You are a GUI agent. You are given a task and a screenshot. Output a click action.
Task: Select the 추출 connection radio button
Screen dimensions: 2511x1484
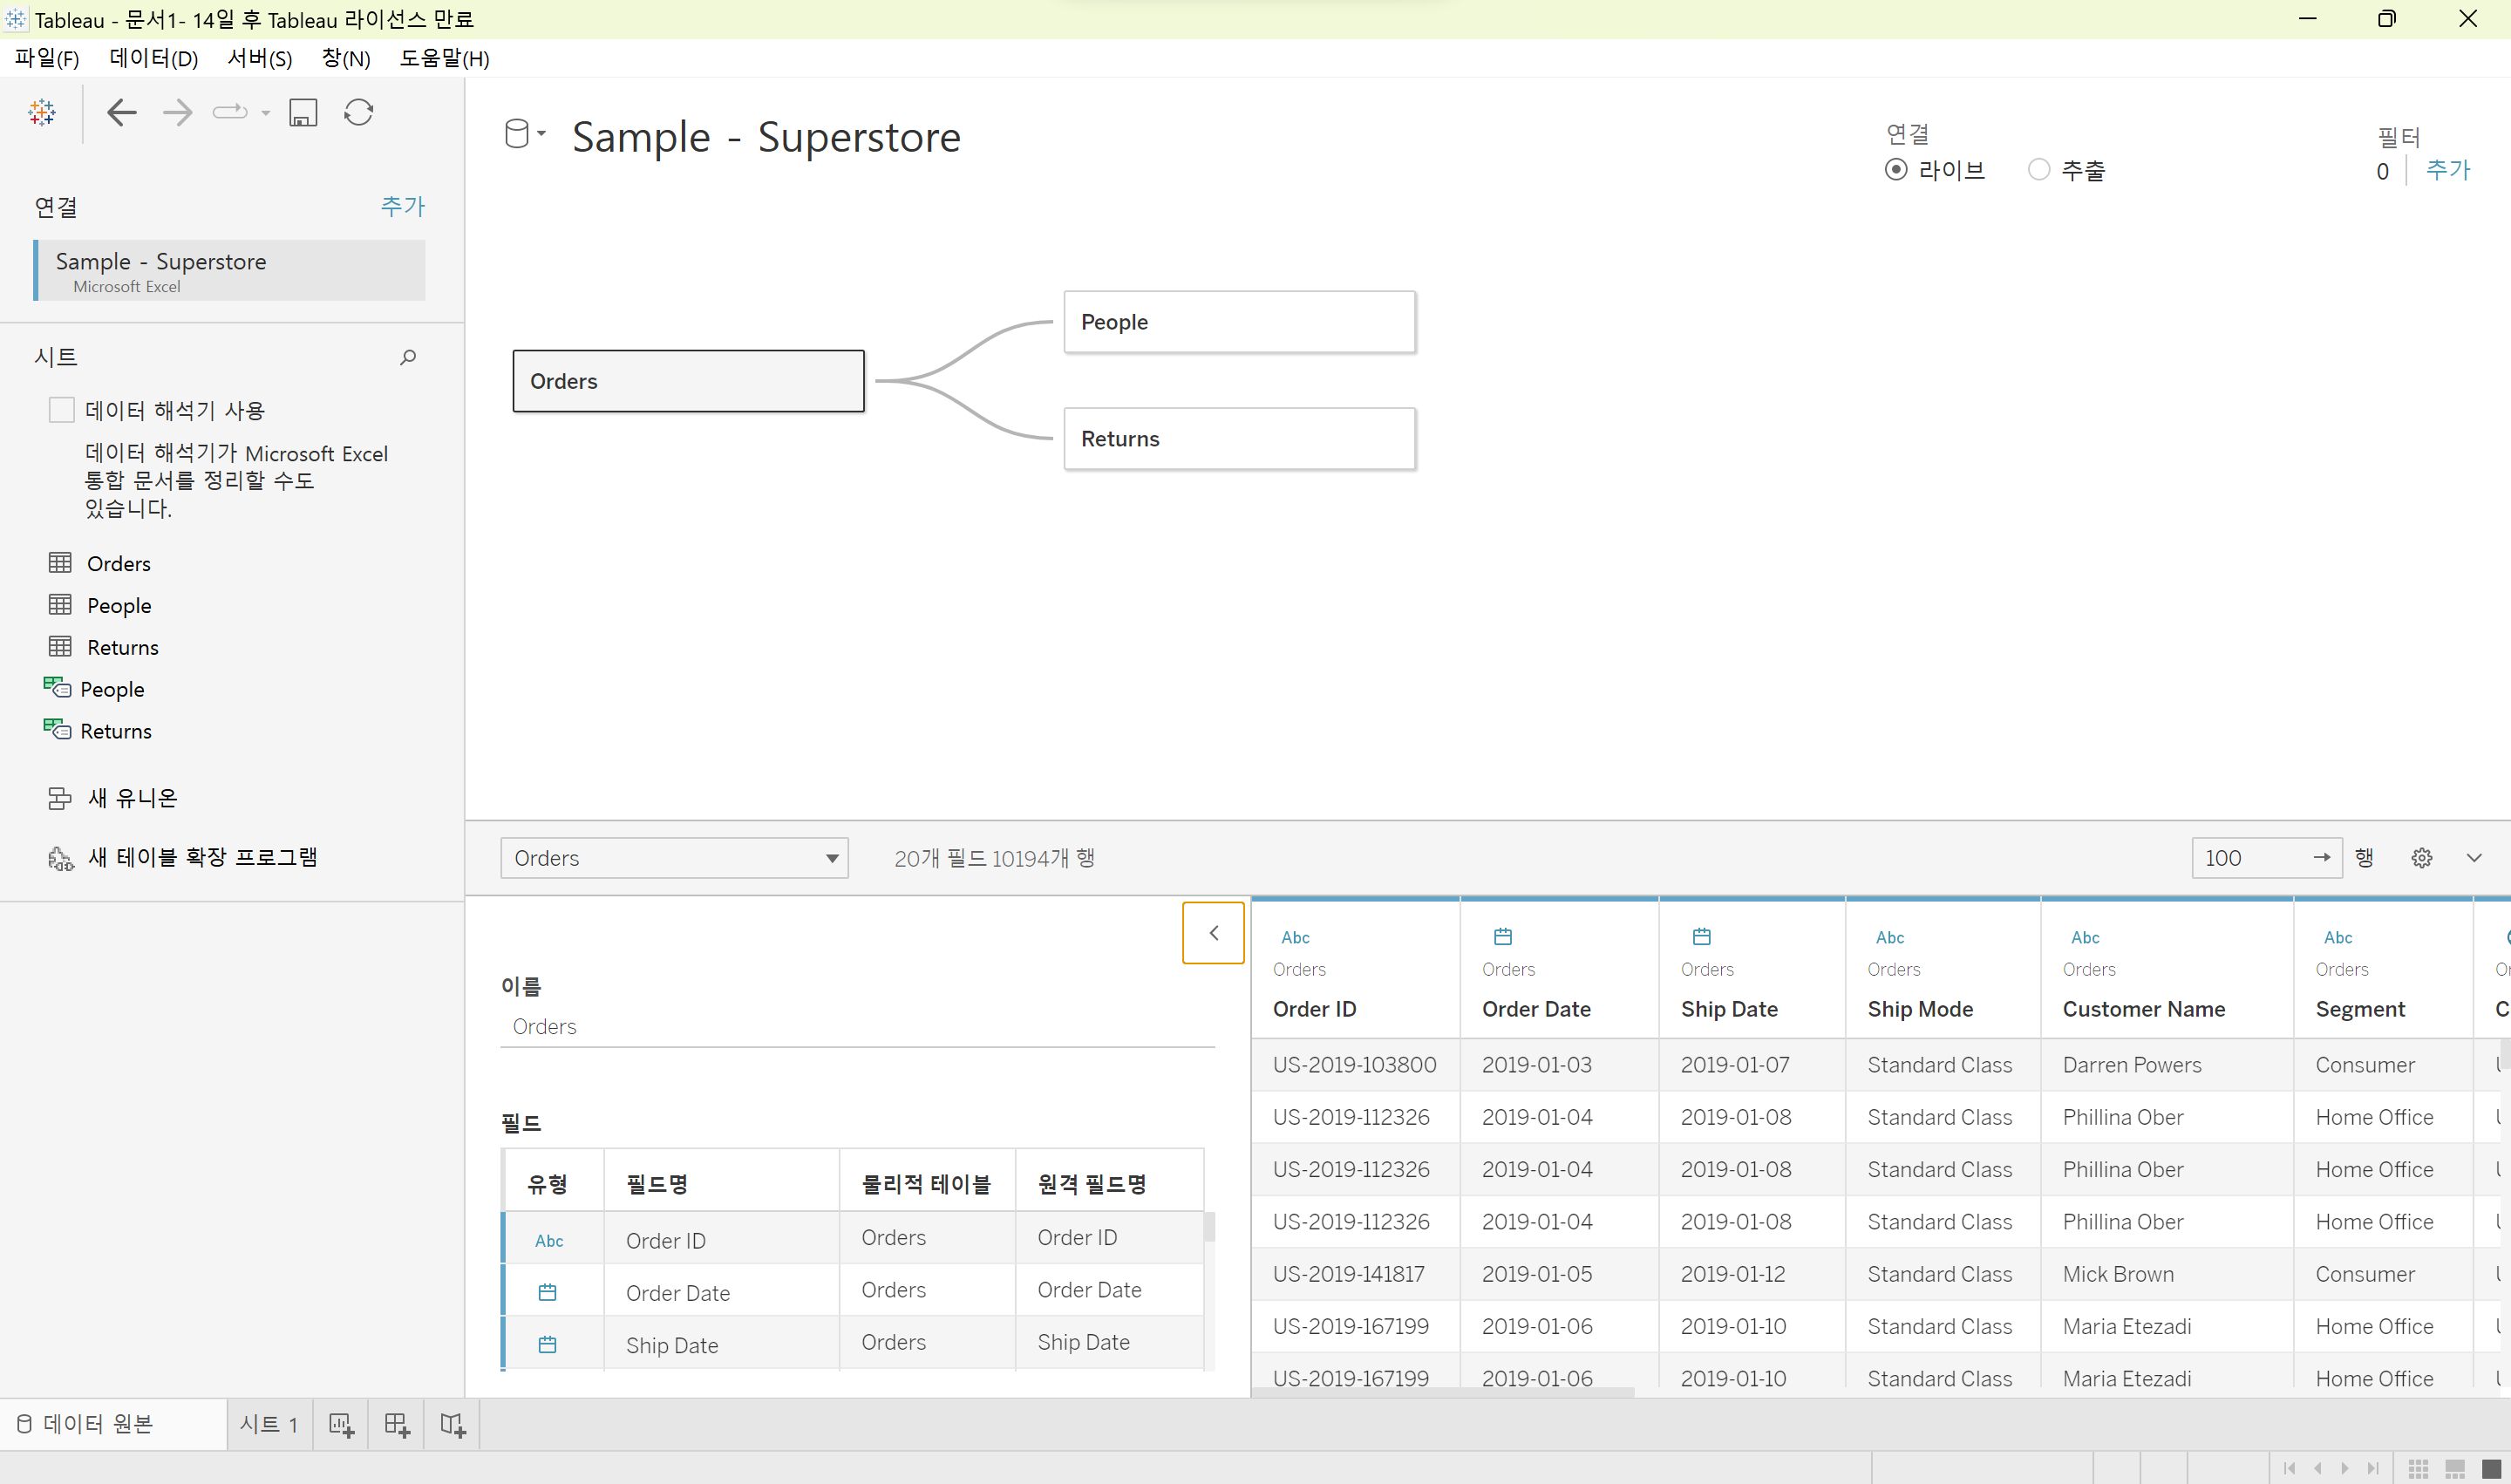coord(2039,170)
